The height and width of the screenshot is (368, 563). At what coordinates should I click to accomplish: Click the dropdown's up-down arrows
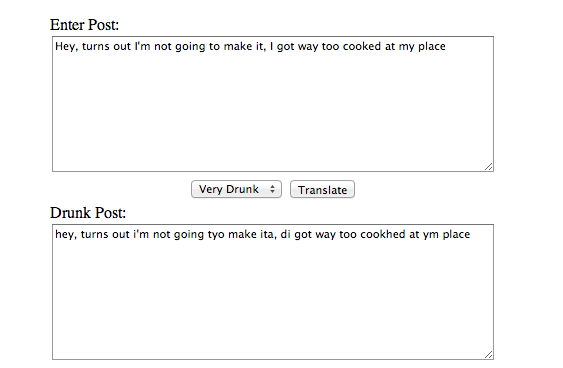click(x=273, y=189)
